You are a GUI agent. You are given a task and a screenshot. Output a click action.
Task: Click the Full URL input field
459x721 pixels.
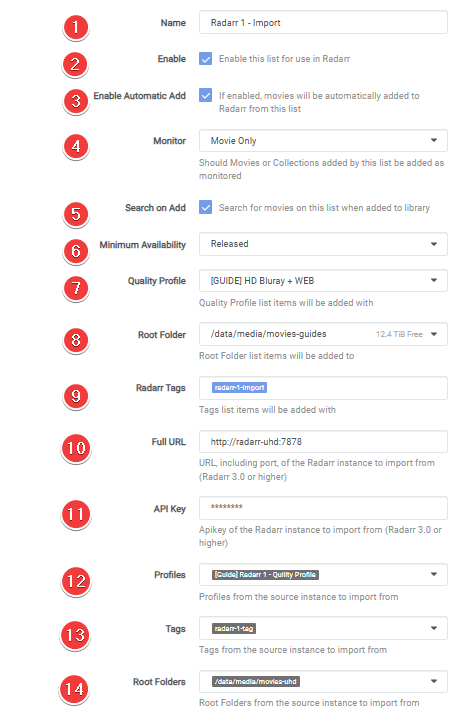coord(323,441)
